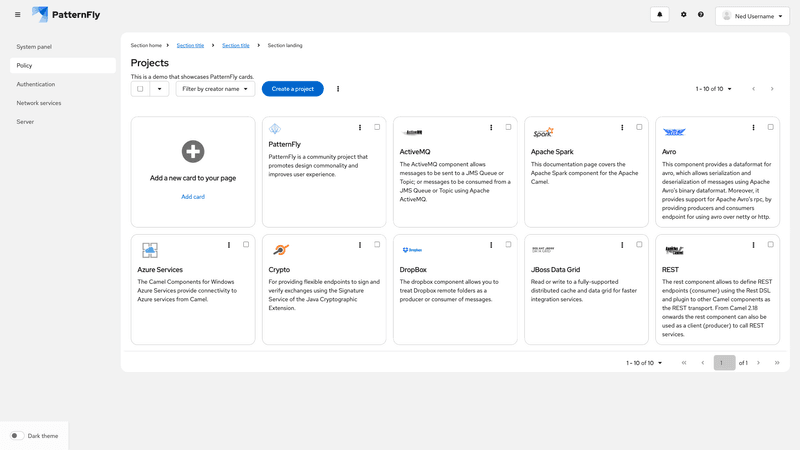Expand the Filter by creator name dropdown
This screenshot has height=450, width=800.
click(x=215, y=89)
